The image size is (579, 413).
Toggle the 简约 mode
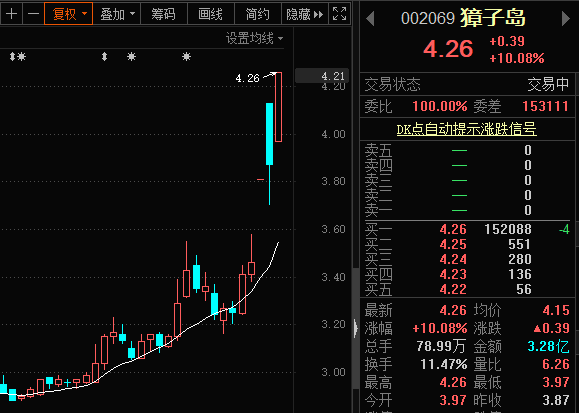(258, 14)
